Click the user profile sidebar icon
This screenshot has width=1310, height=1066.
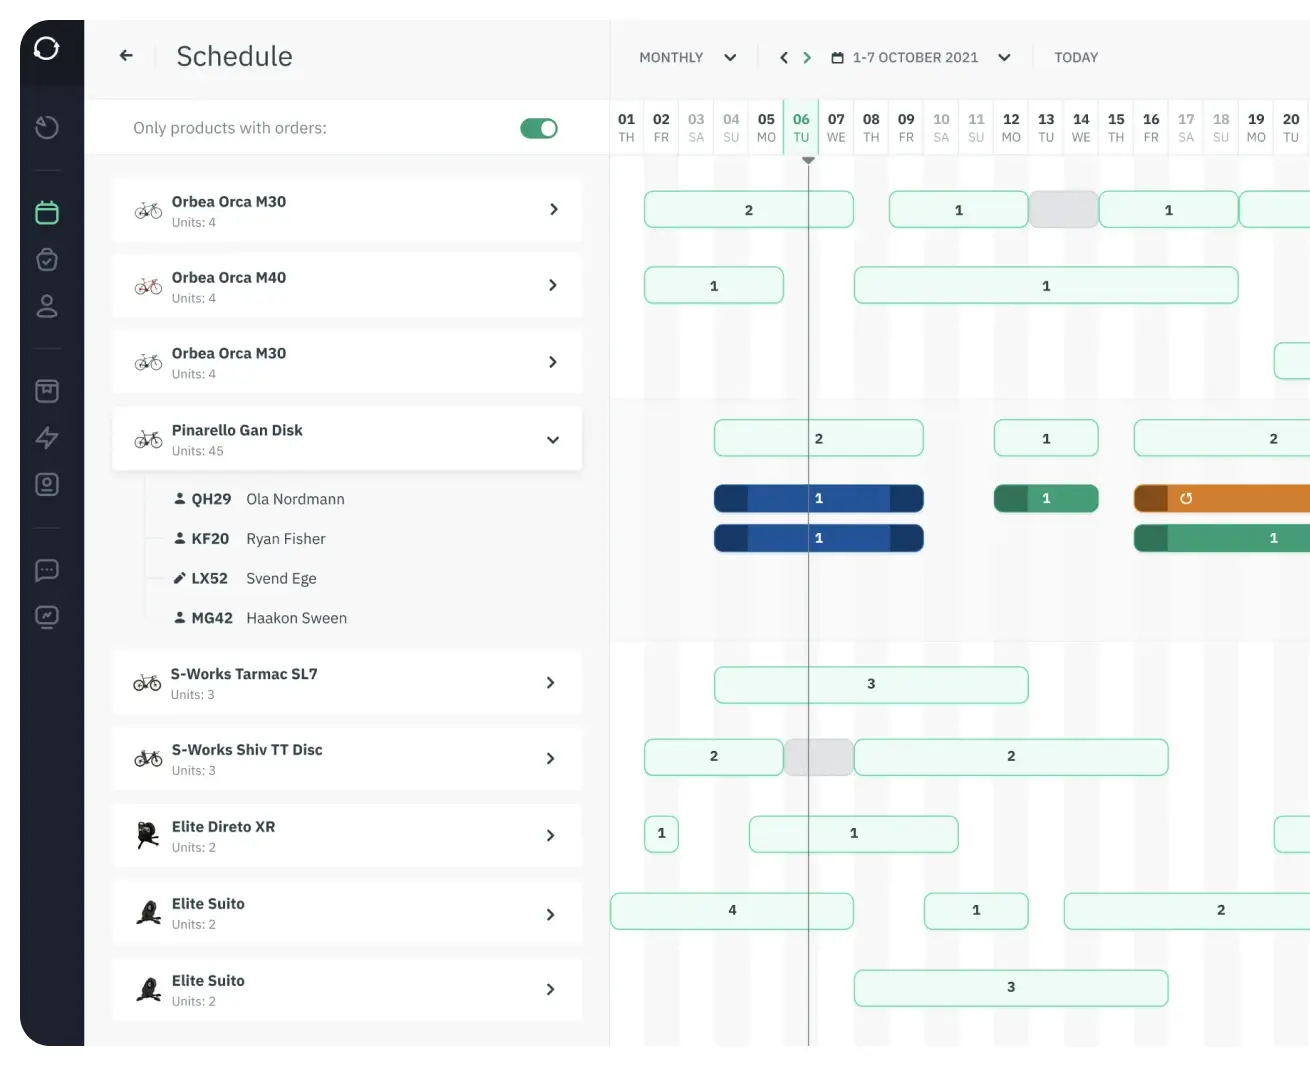click(47, 306)
